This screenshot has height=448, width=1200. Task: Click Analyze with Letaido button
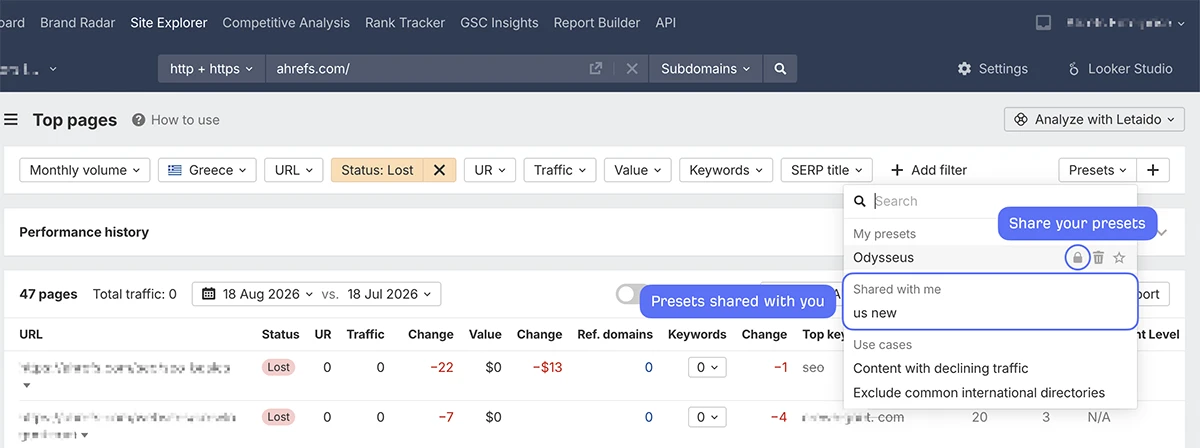tap(1094, 119)
